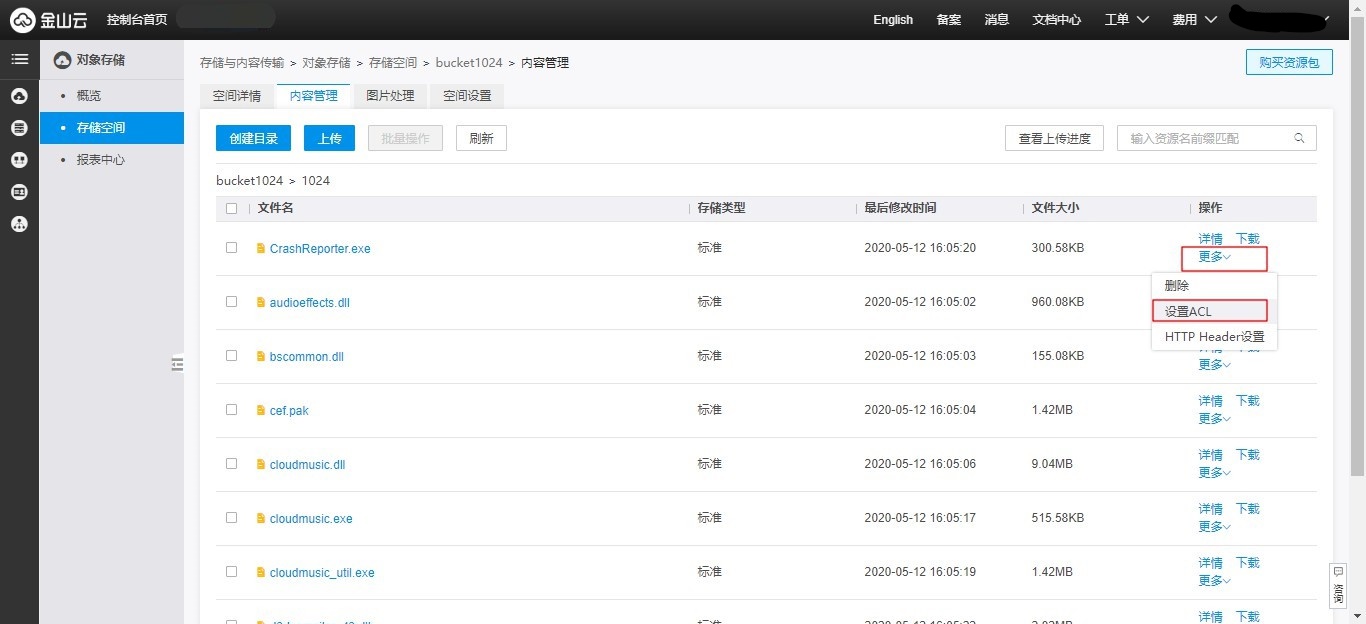Click 查看上传进度 button
This screenshot has height=624, width=1366.
tap(1054, 138)
